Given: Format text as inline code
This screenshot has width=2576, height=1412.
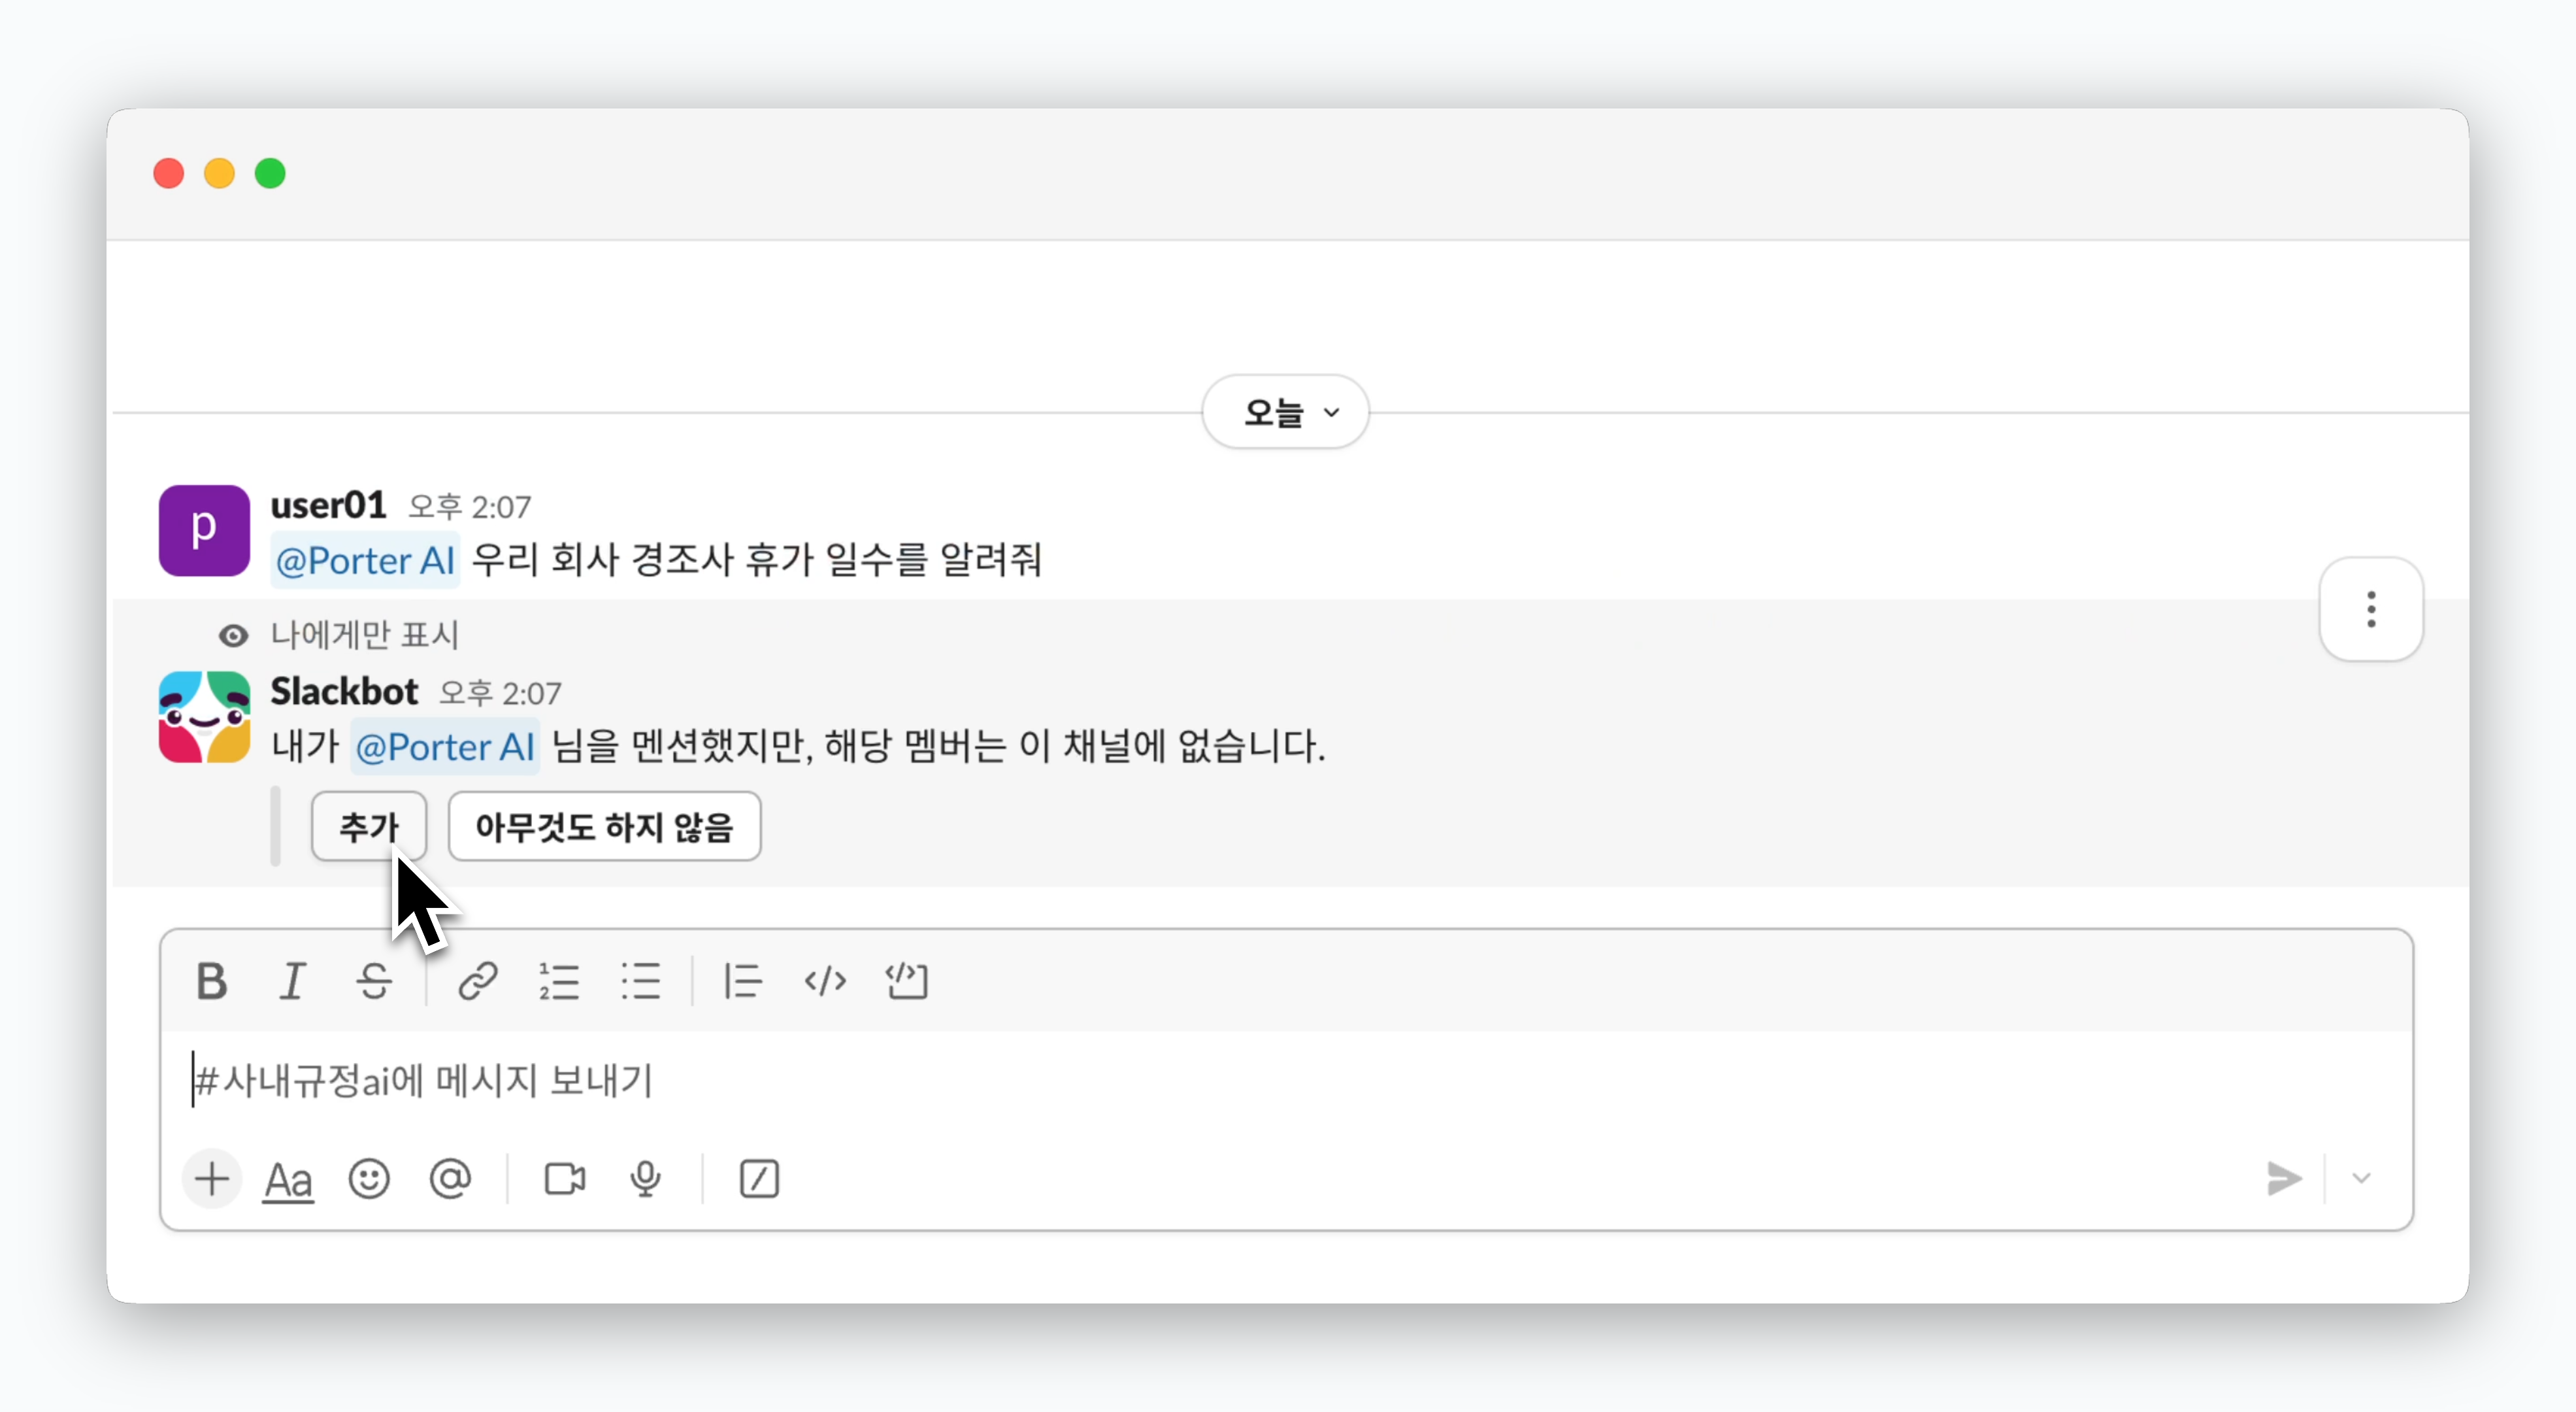Looking at the screenshot, I should click(825, 981).
